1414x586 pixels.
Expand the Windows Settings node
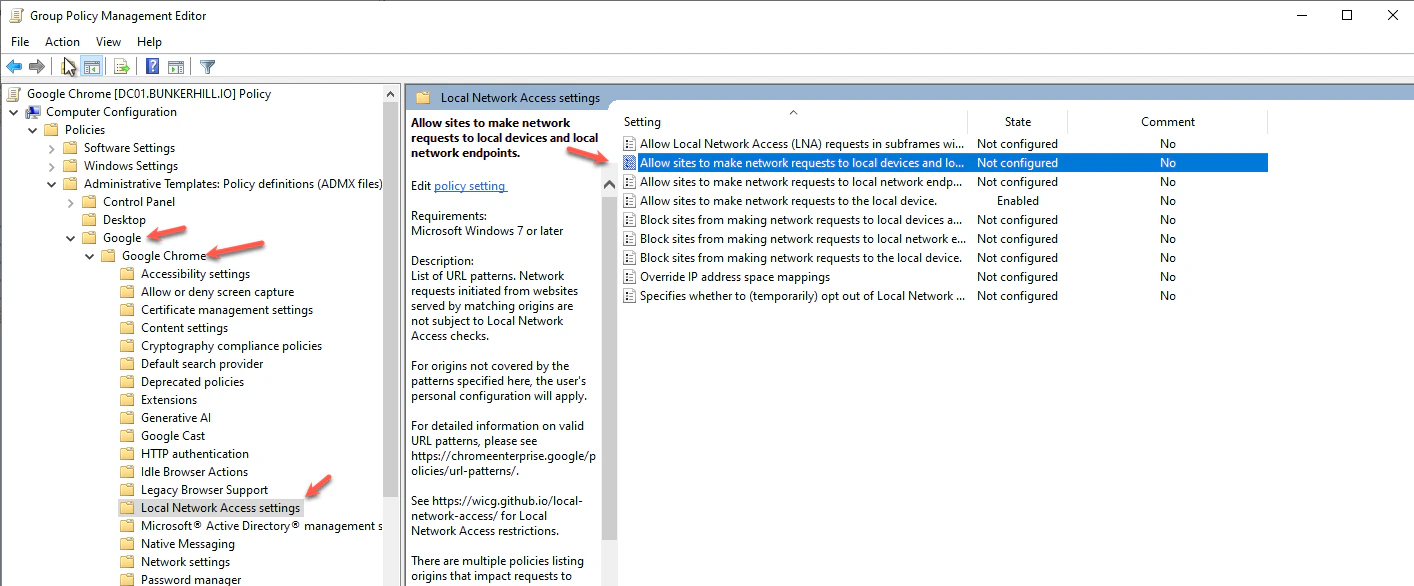coord(52,166)
